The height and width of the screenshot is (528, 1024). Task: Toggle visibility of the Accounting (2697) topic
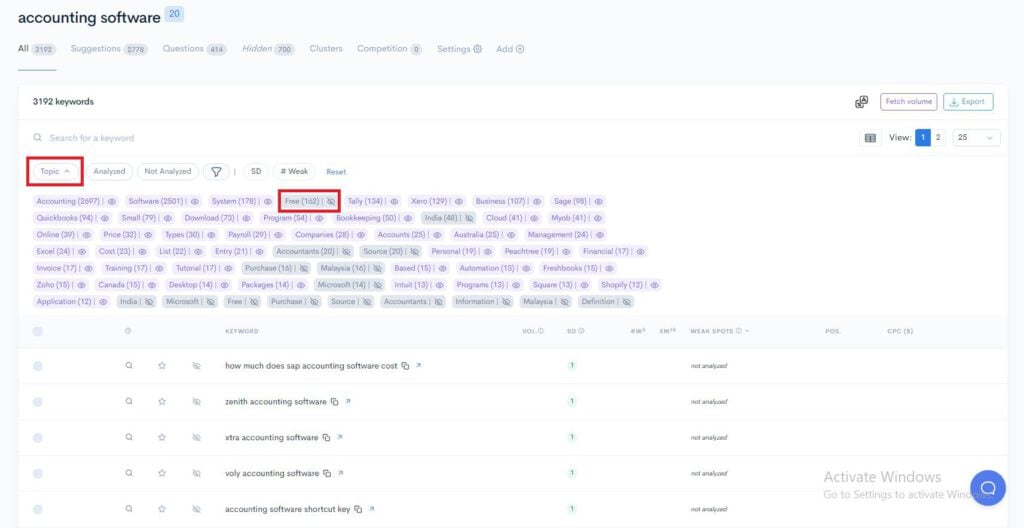pyautogui.click(x=112, y=201)
